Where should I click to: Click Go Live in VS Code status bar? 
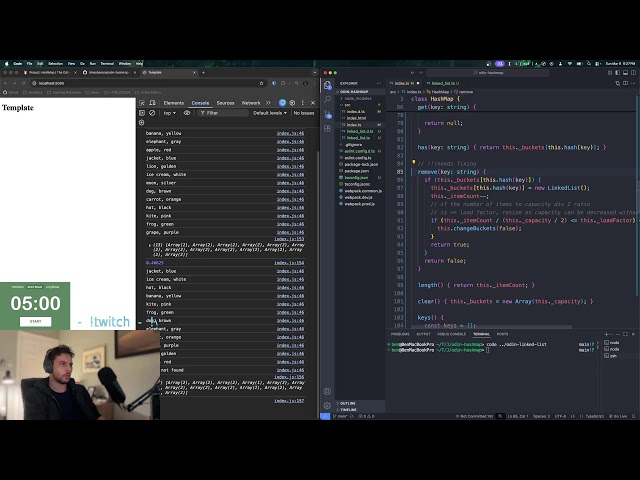coord(618,416)
